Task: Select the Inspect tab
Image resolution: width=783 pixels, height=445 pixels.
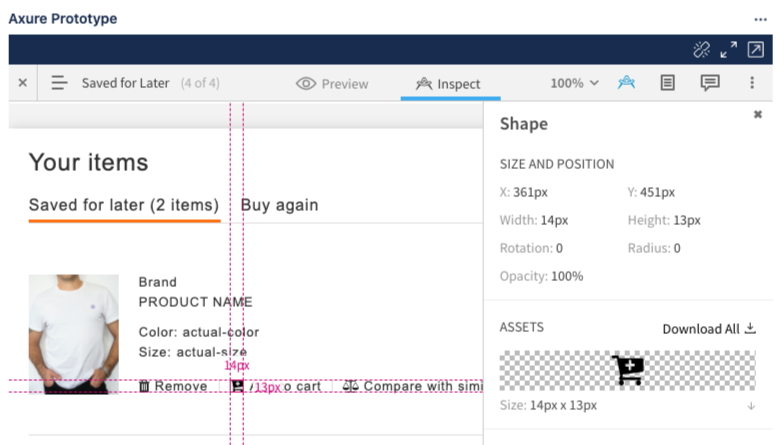Action: pos(449,84)
